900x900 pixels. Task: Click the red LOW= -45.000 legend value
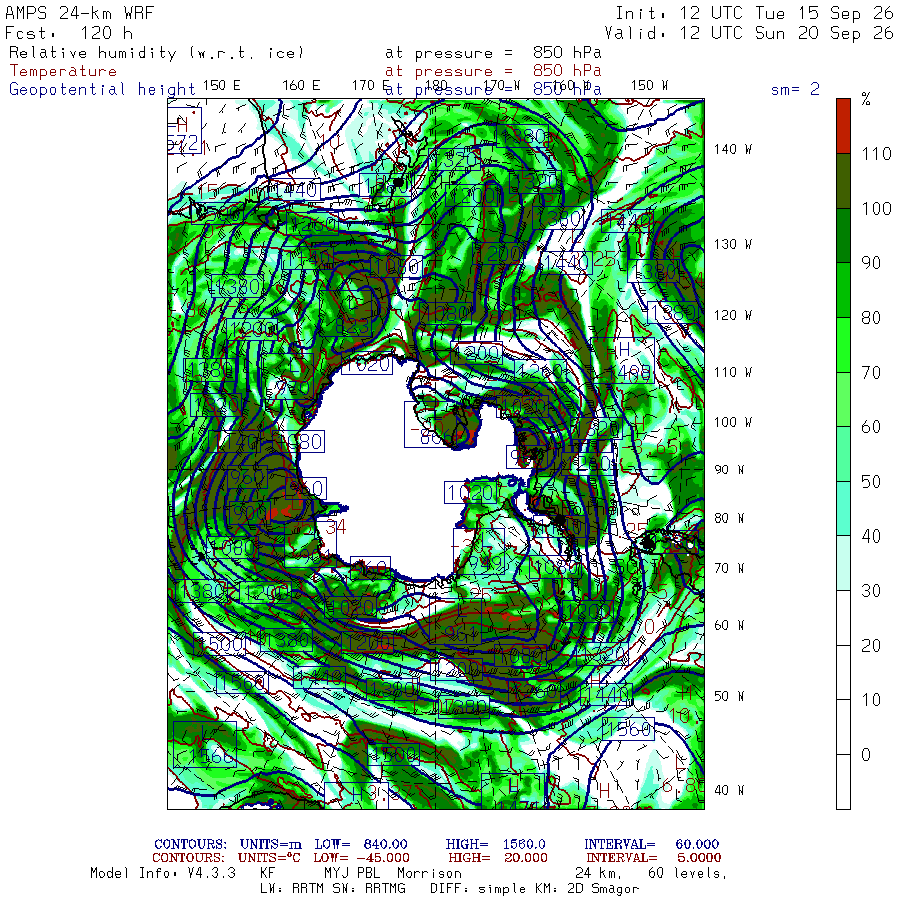[x=362, y=858]
